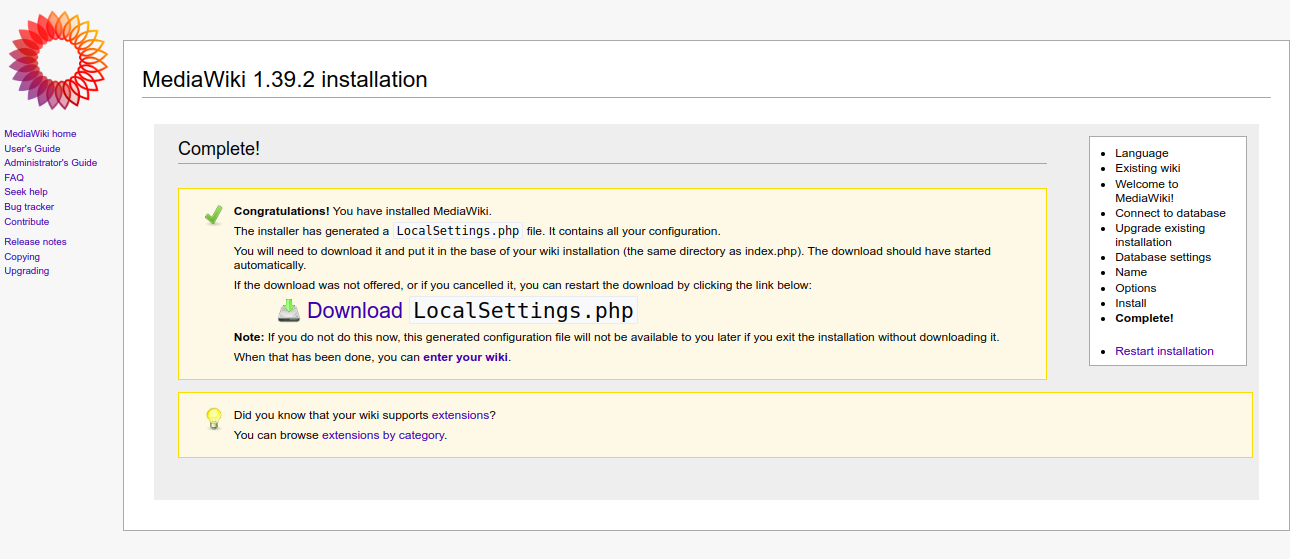
Task: Click Restart installation link
Action: point(1164,351)
